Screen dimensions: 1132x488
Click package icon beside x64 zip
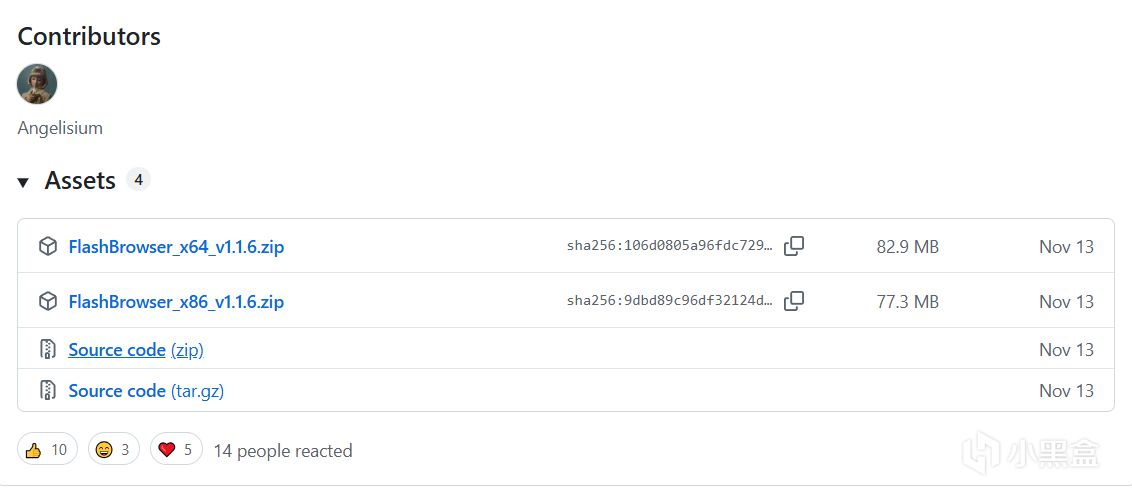[47, 246]
